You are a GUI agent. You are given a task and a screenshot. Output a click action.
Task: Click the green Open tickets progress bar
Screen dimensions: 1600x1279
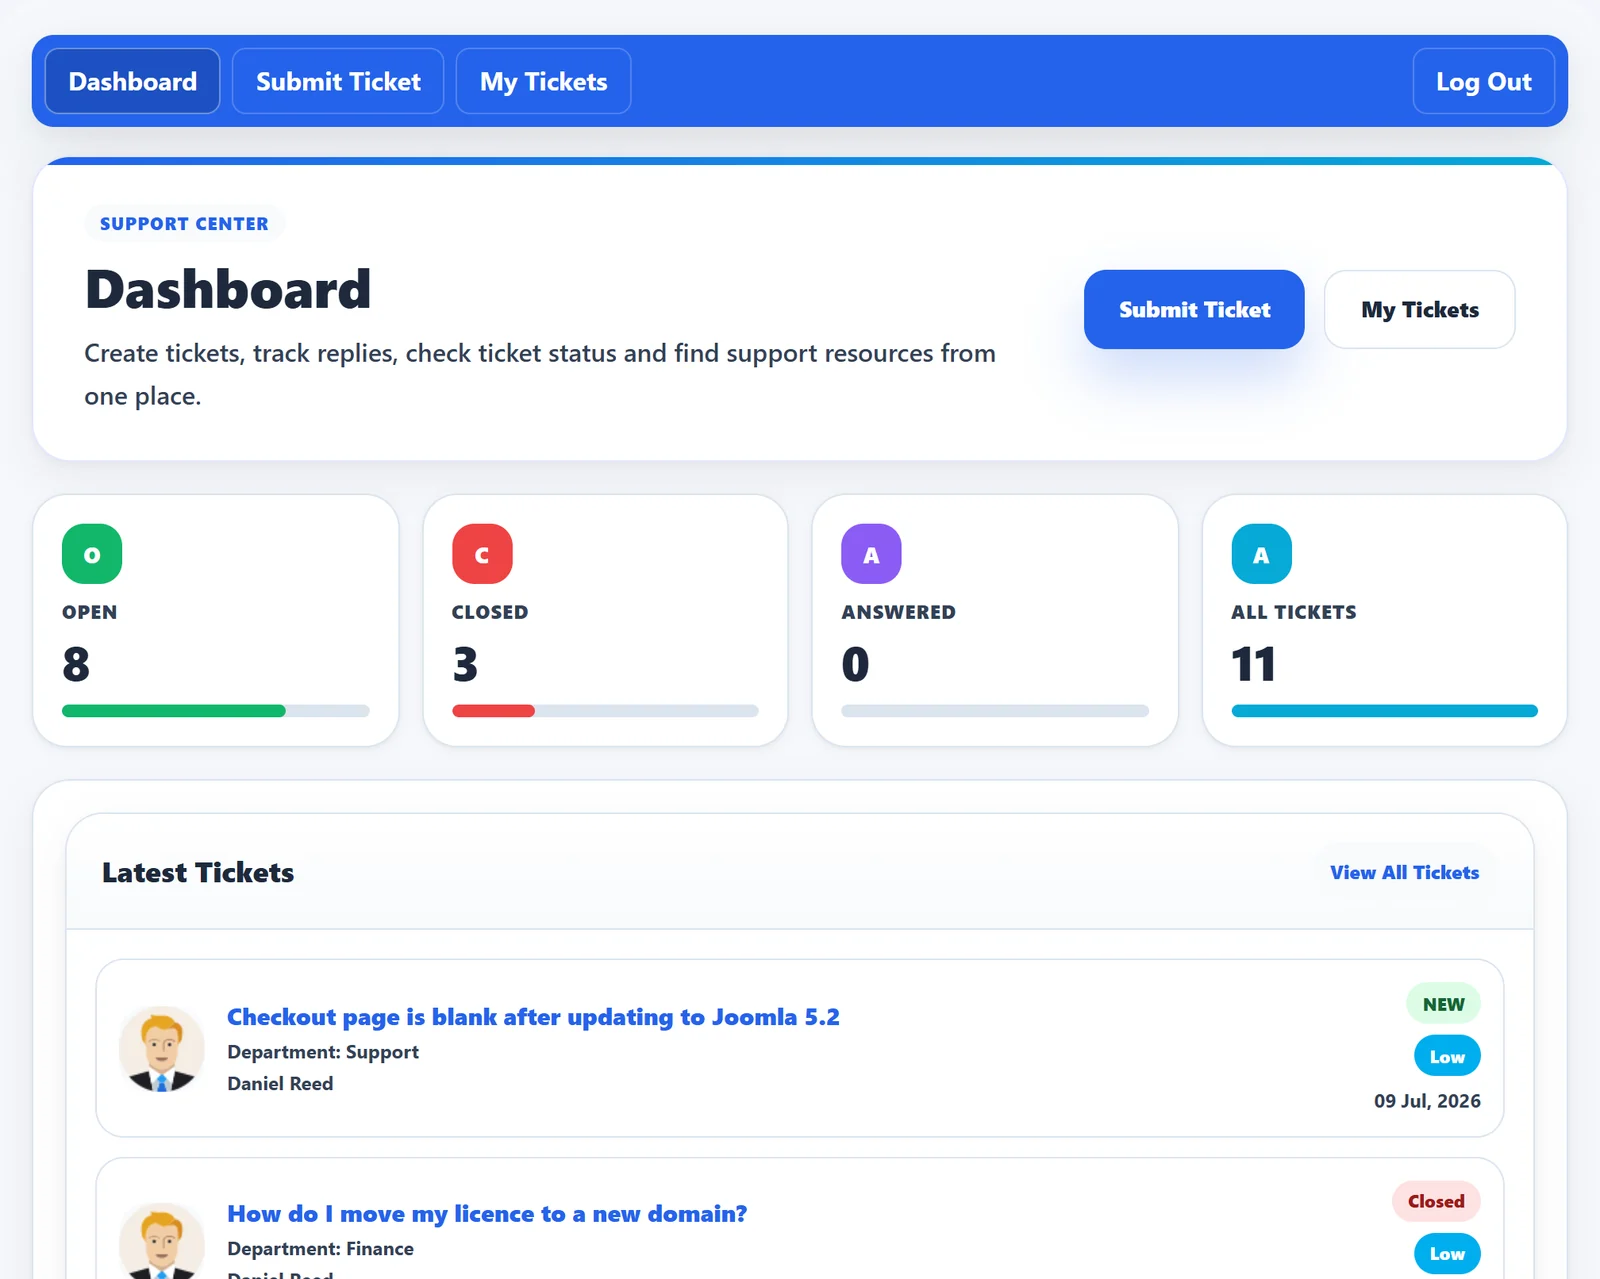click(216, 711)
